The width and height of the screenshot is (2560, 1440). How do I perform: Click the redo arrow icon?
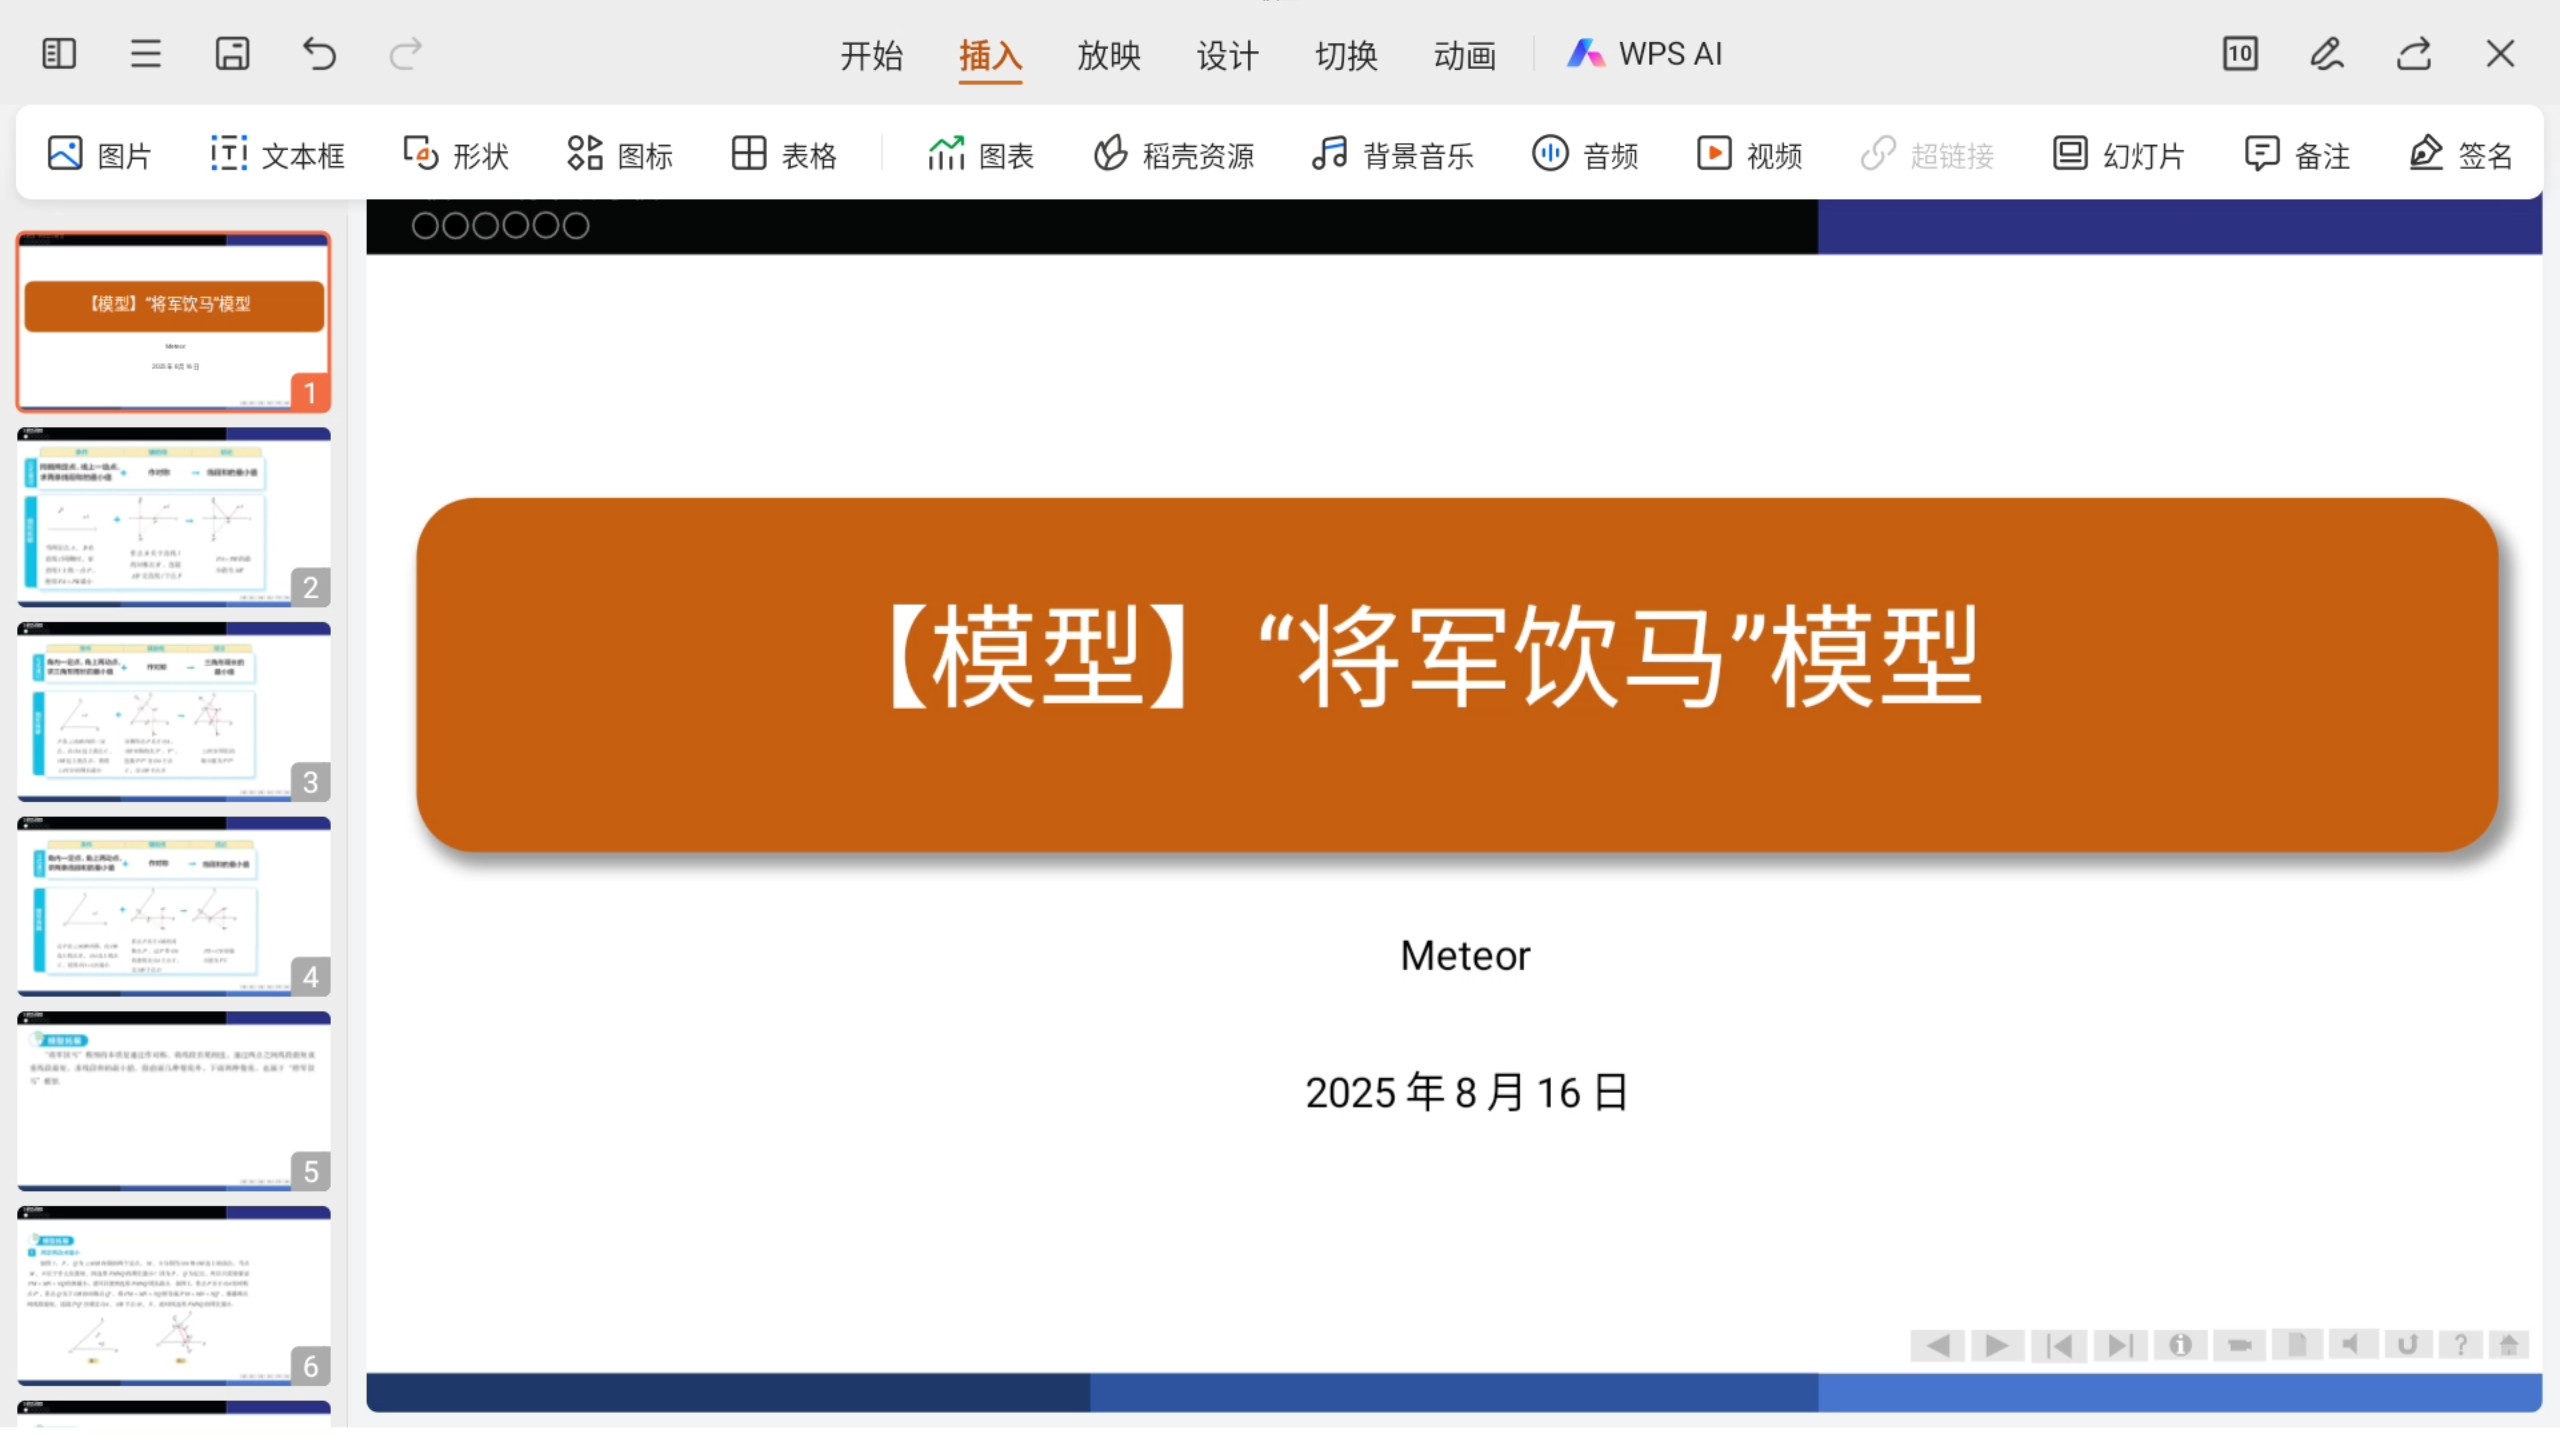406,53
